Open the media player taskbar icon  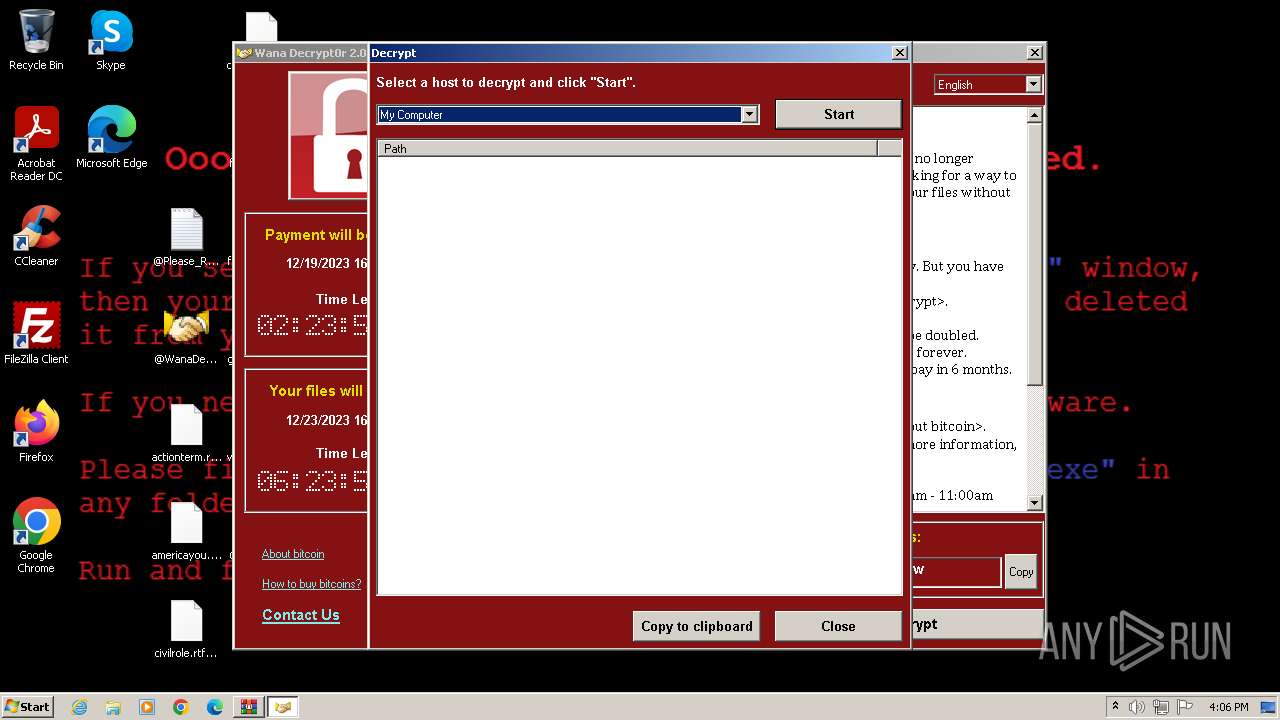[x=147, y=707]
